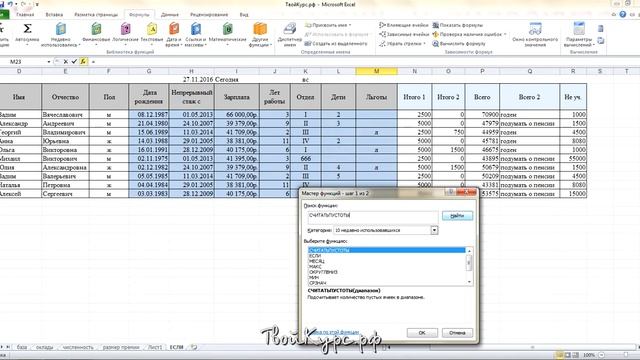Click function list scrollbar up arrow
Image resolution: width=640 pixels, height=360 pixels.
469,251
